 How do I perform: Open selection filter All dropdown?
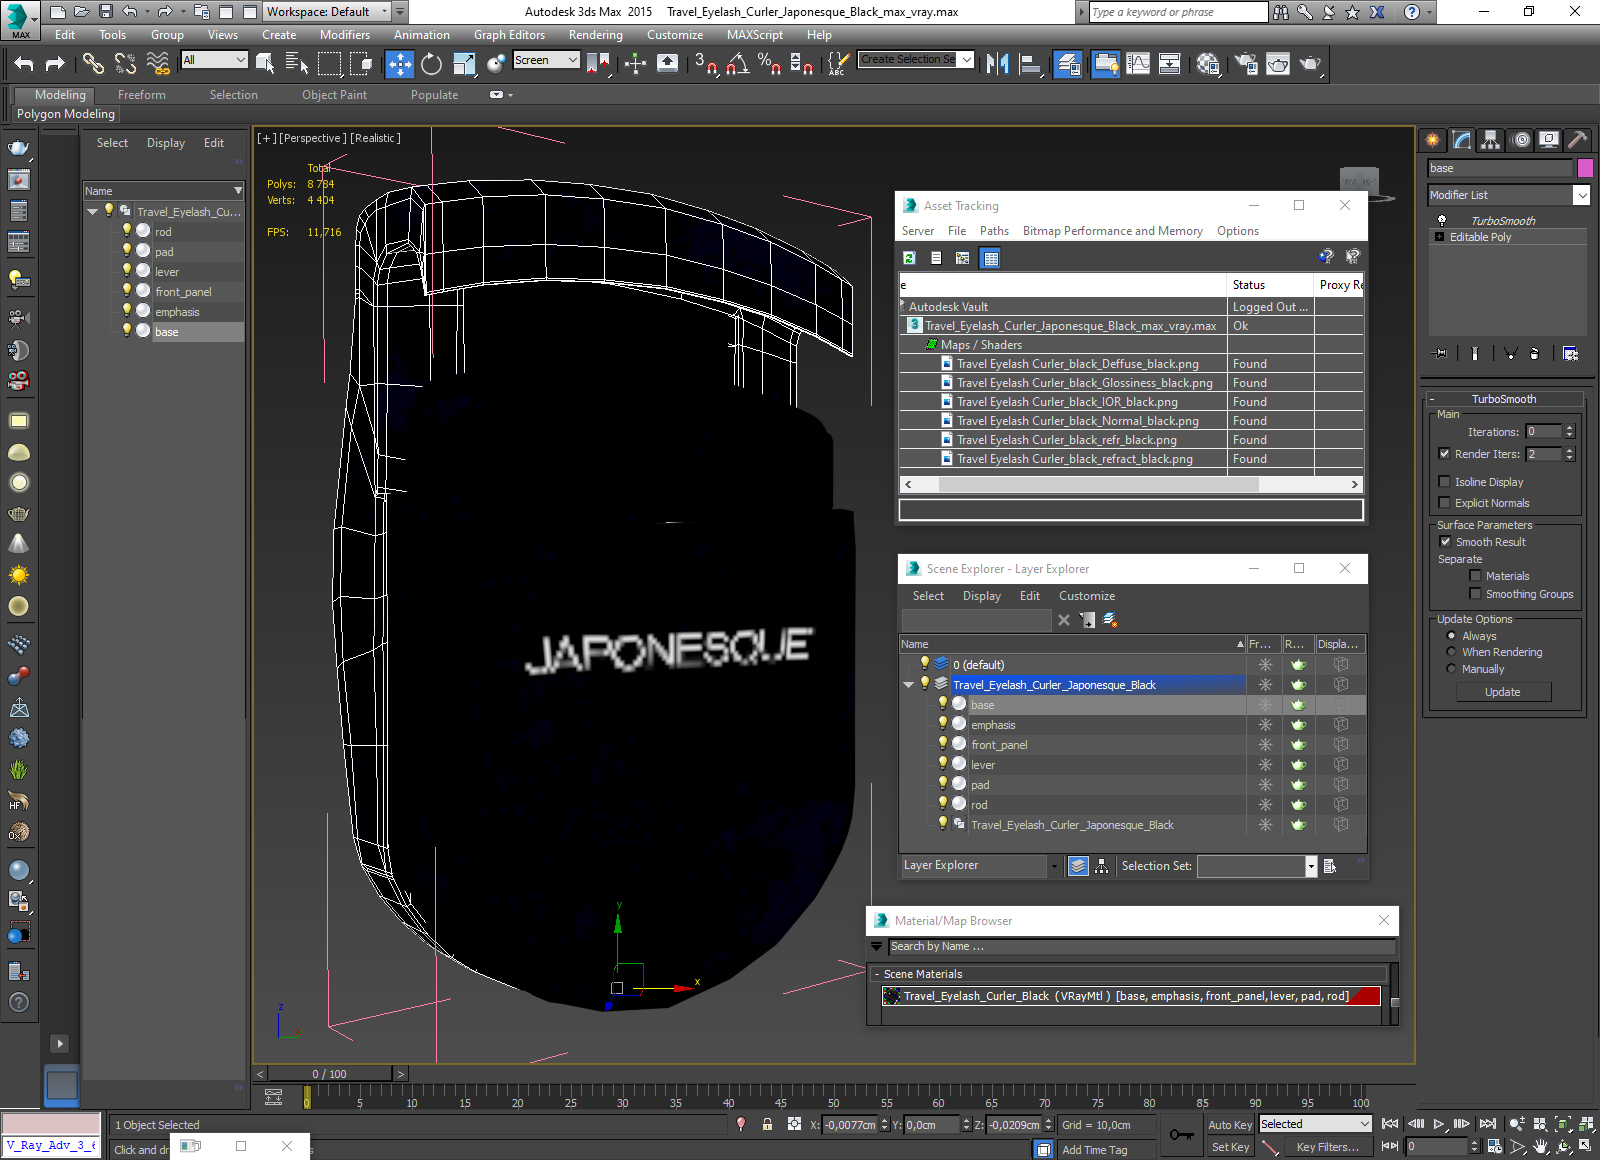(x=240, y=60)
